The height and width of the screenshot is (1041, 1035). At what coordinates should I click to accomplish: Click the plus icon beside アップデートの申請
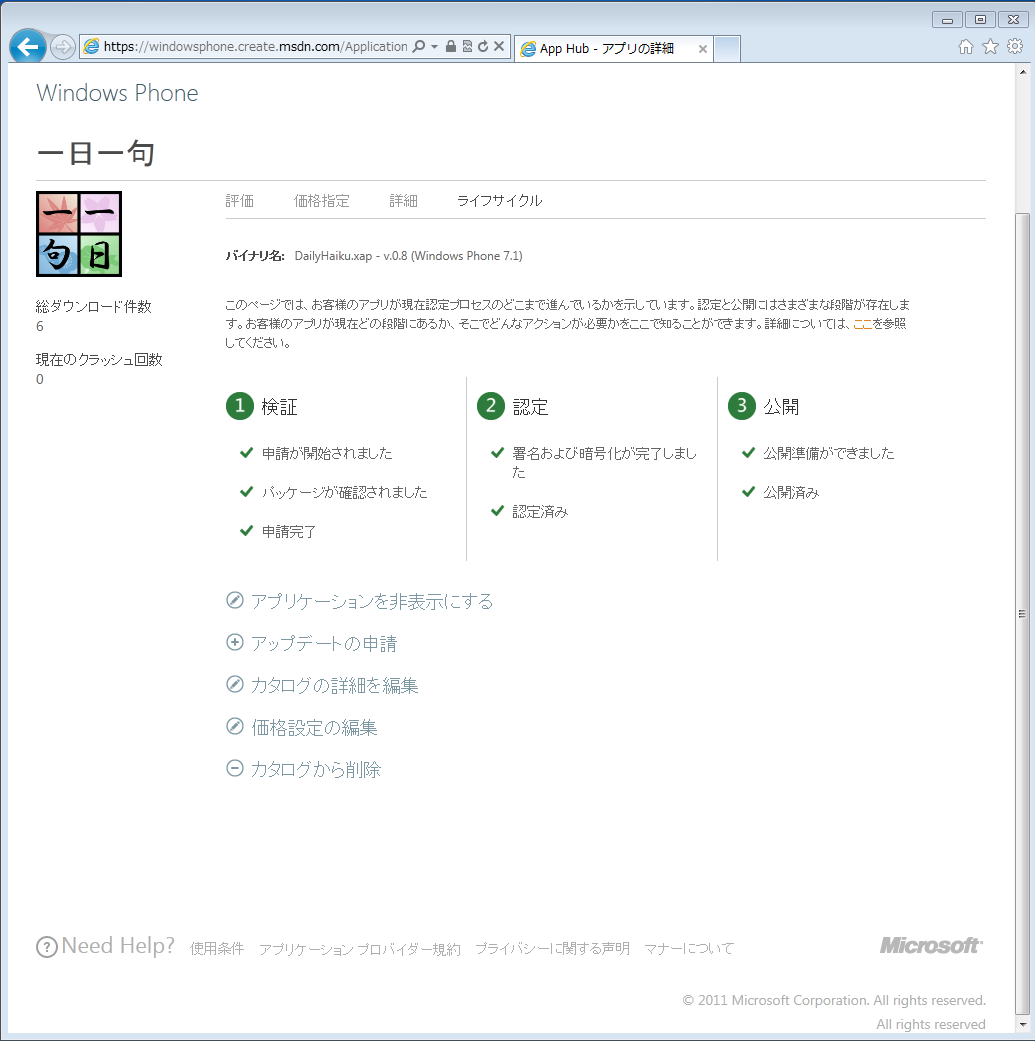pos(235,642)
